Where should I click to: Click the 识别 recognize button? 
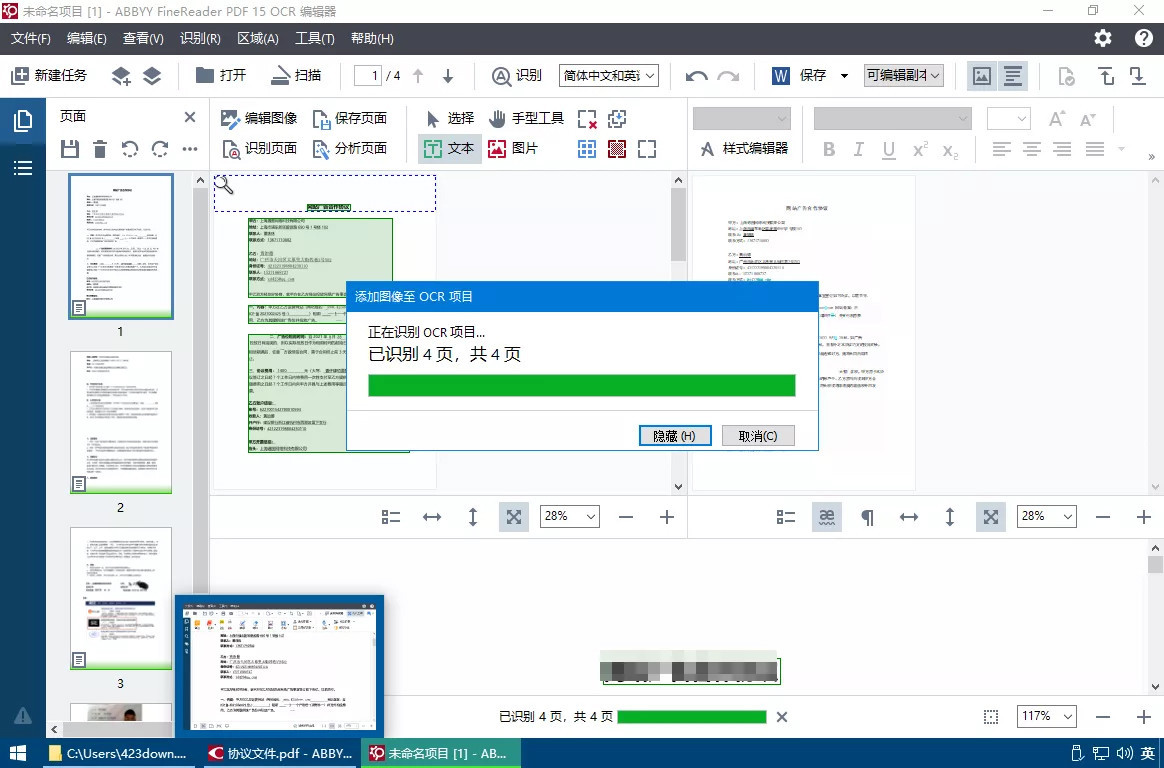[x=517, y=76]
